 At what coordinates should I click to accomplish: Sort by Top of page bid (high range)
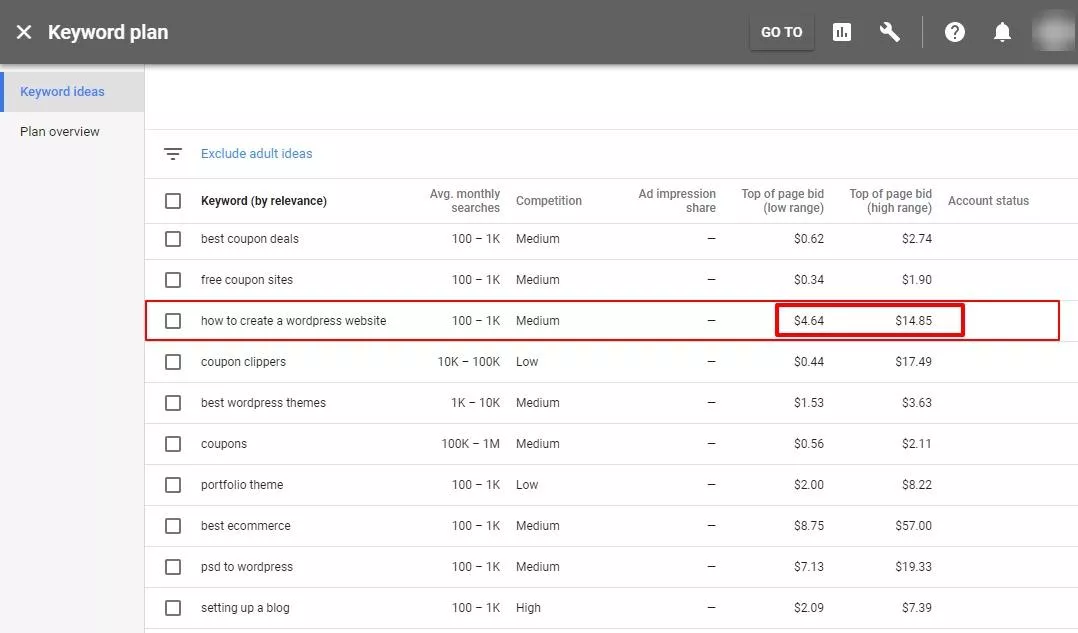tap(890, 201)
